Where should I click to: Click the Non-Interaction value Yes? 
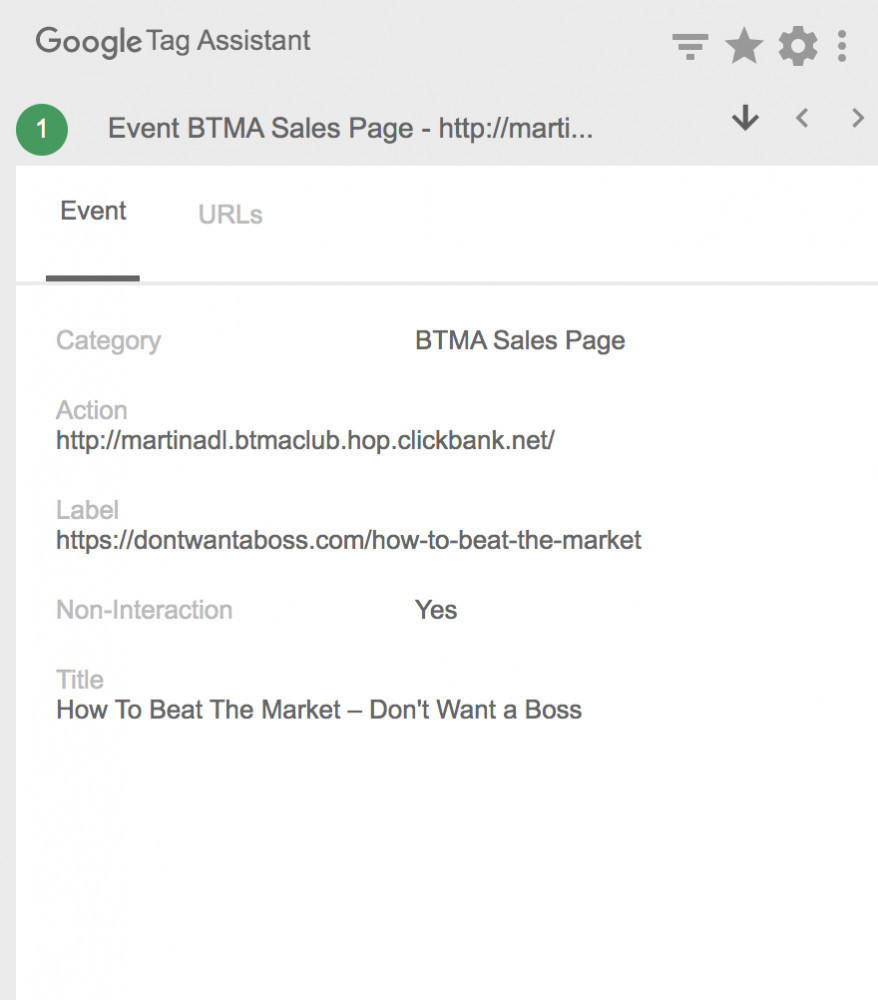click(x=435, y=610)
